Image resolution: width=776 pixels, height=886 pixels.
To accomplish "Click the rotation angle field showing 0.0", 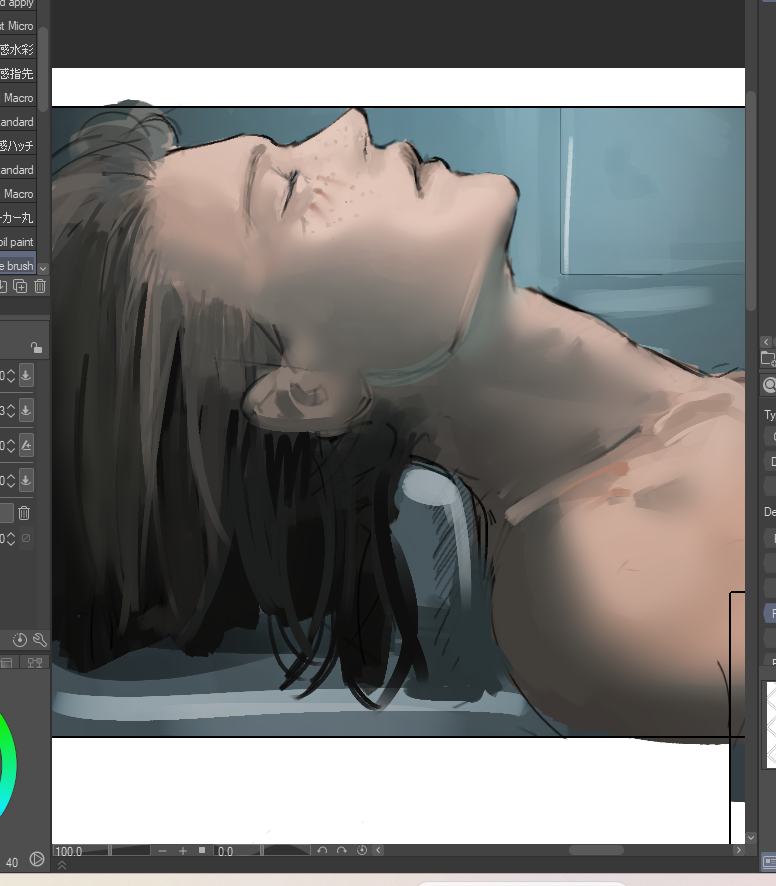I will pyautogui.click(x=226, y=852).
